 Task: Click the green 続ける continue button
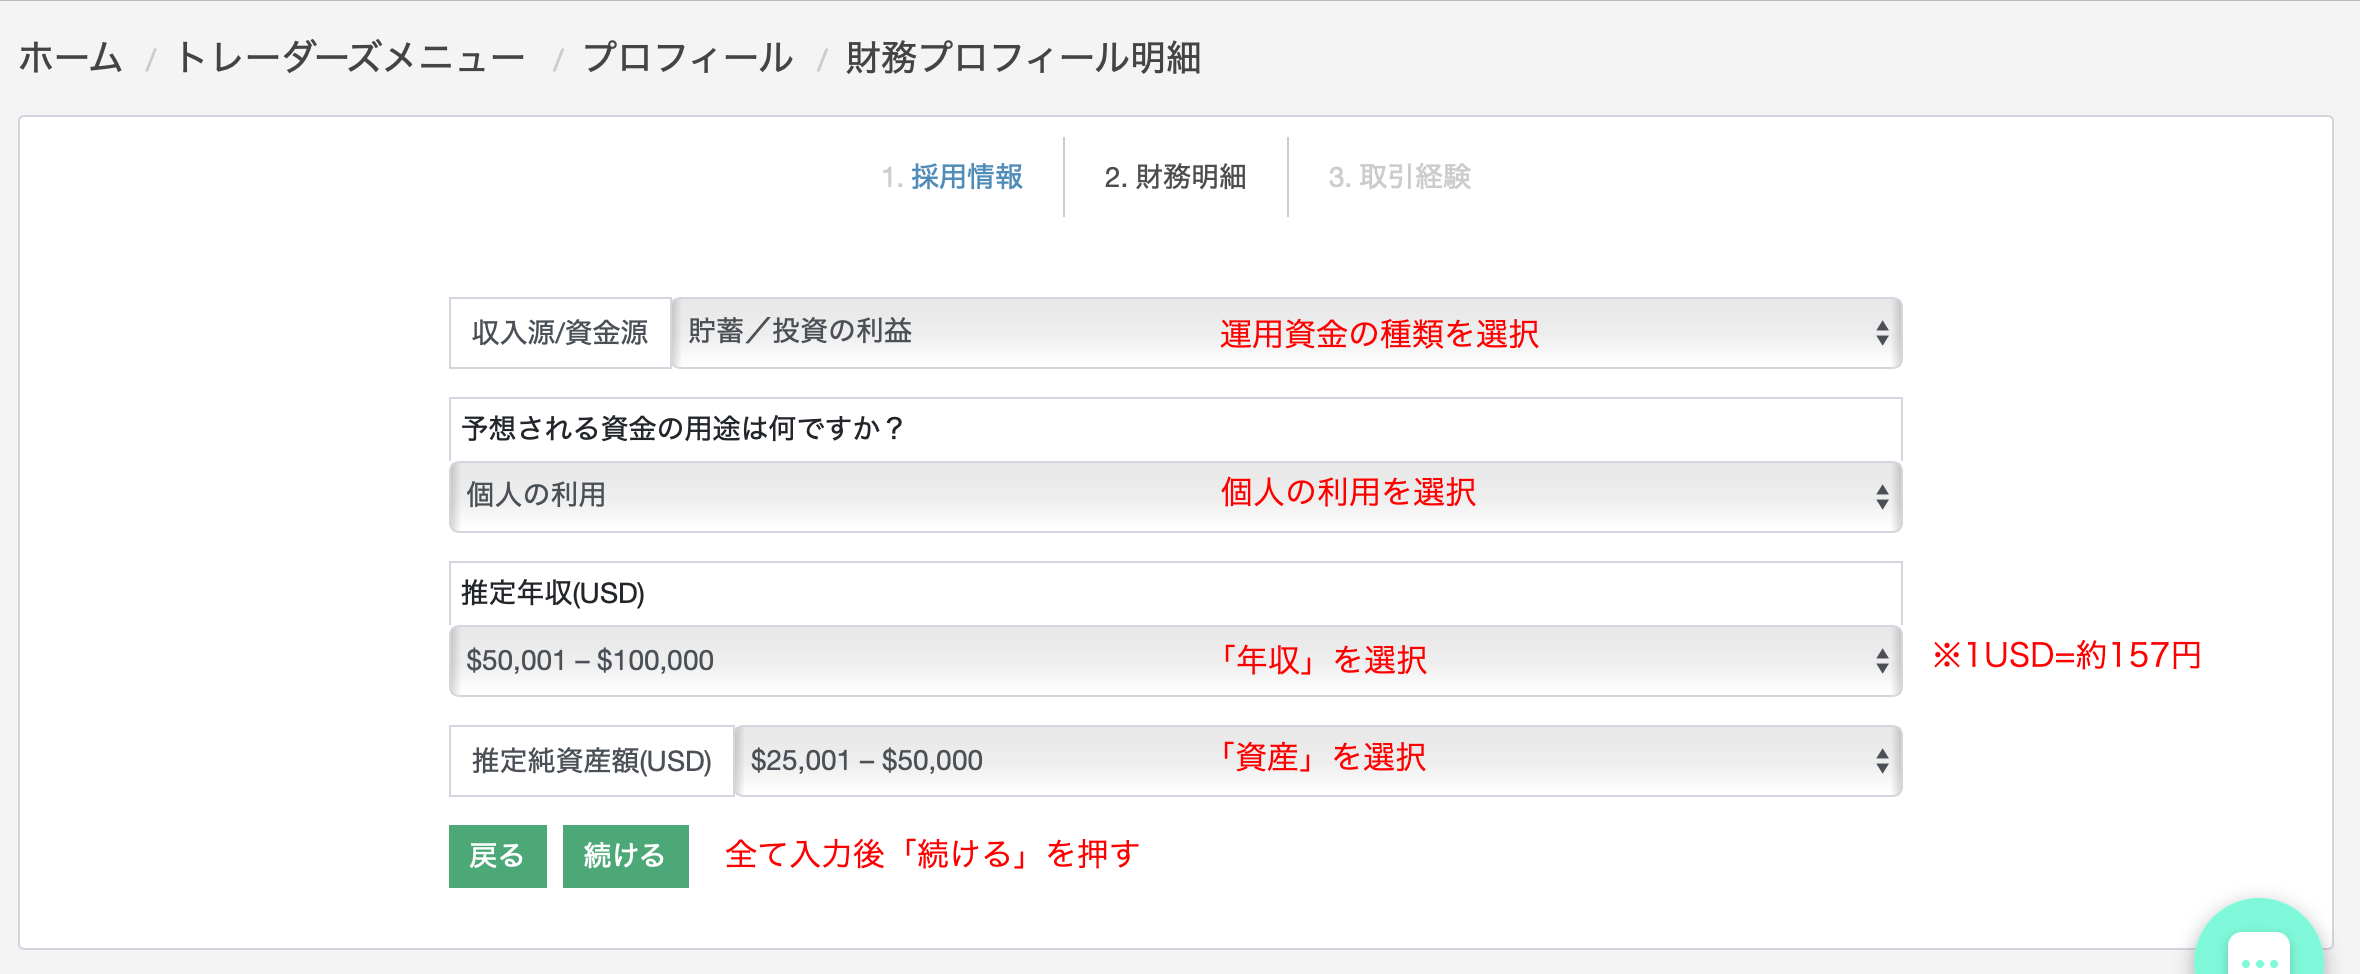(626, 856)
